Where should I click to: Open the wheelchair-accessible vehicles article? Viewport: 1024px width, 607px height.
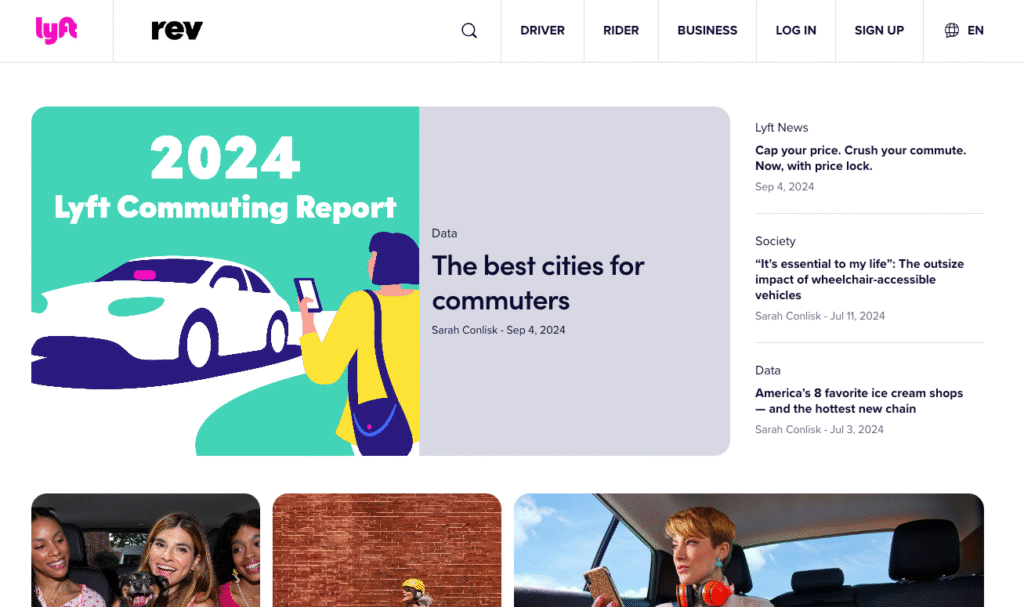859,280
